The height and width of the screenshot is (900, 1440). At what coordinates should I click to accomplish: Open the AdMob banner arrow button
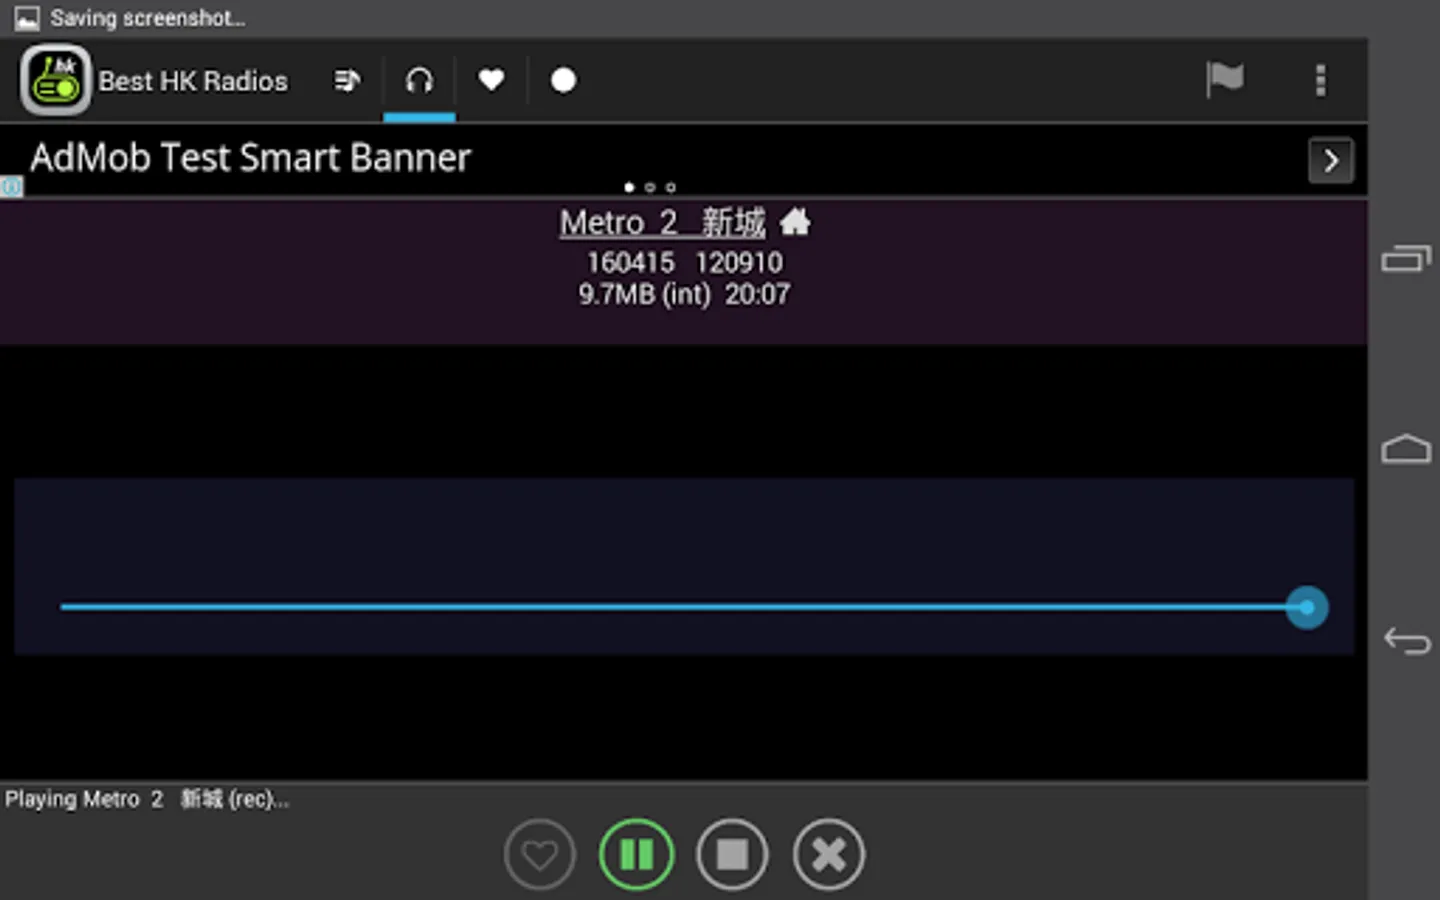(x=1331, y=160)
